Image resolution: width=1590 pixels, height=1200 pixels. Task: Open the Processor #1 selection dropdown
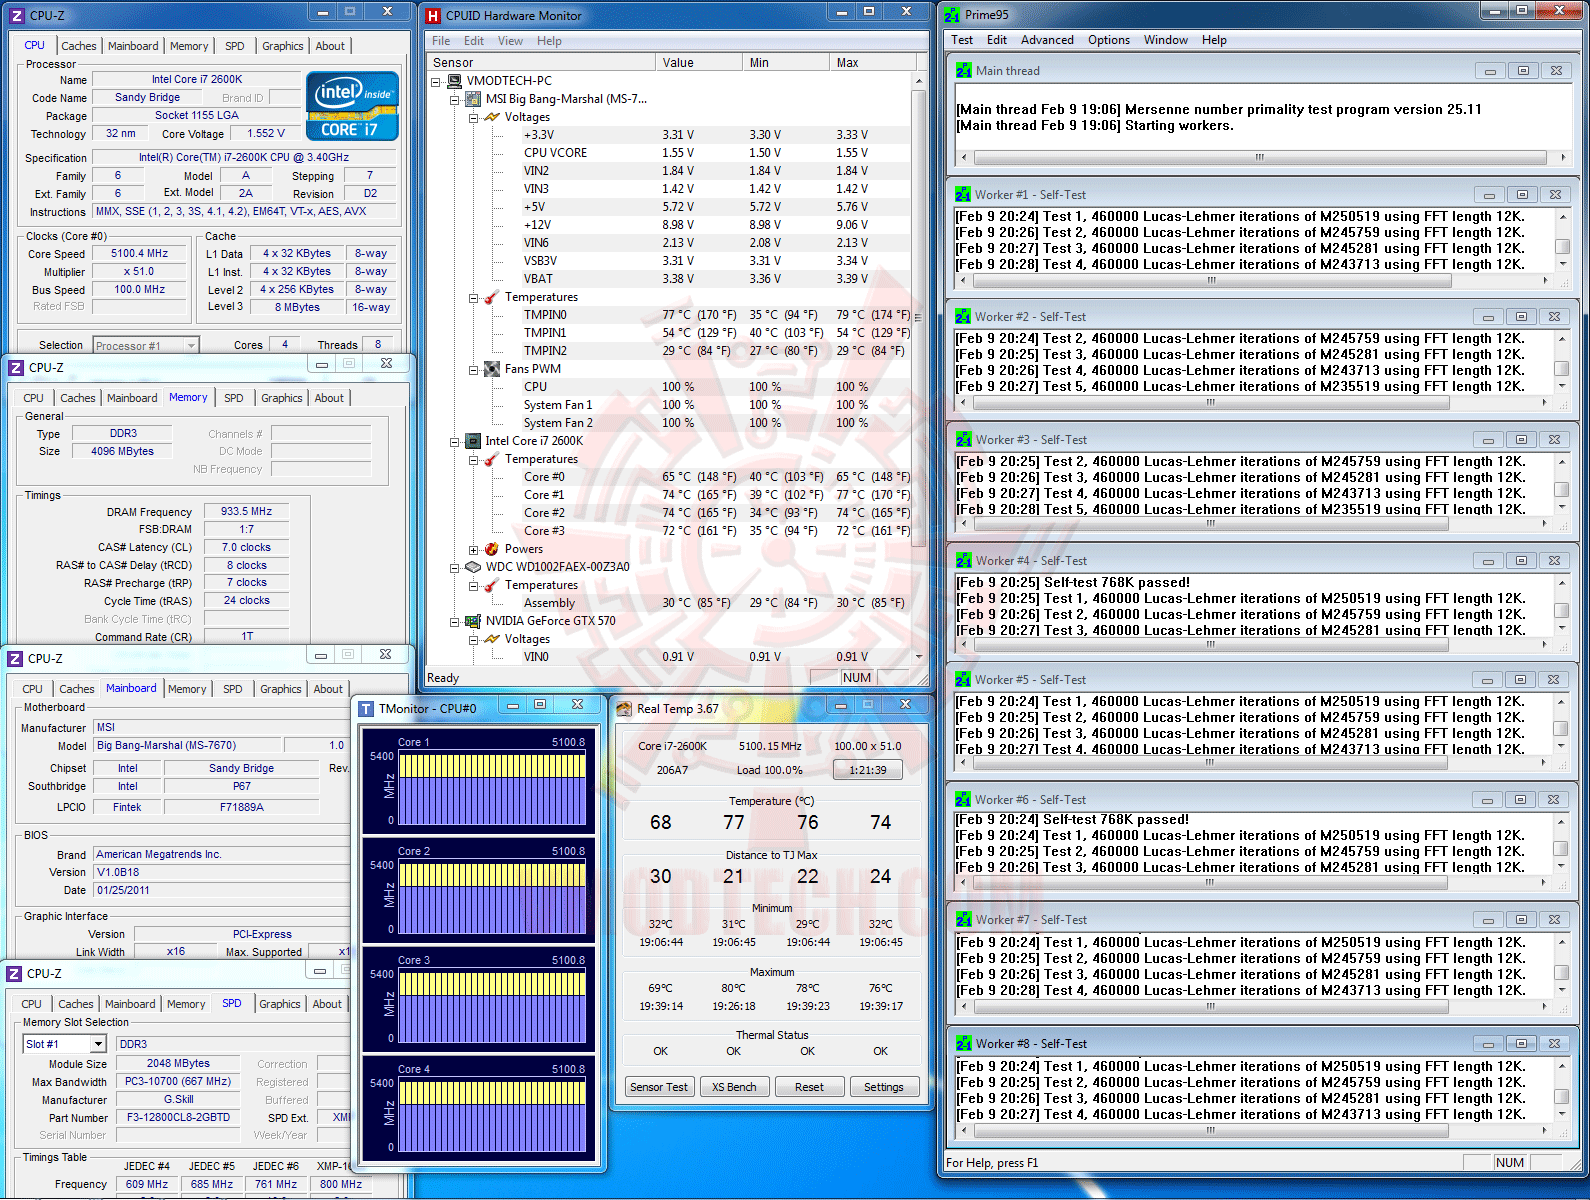point(191,346)
